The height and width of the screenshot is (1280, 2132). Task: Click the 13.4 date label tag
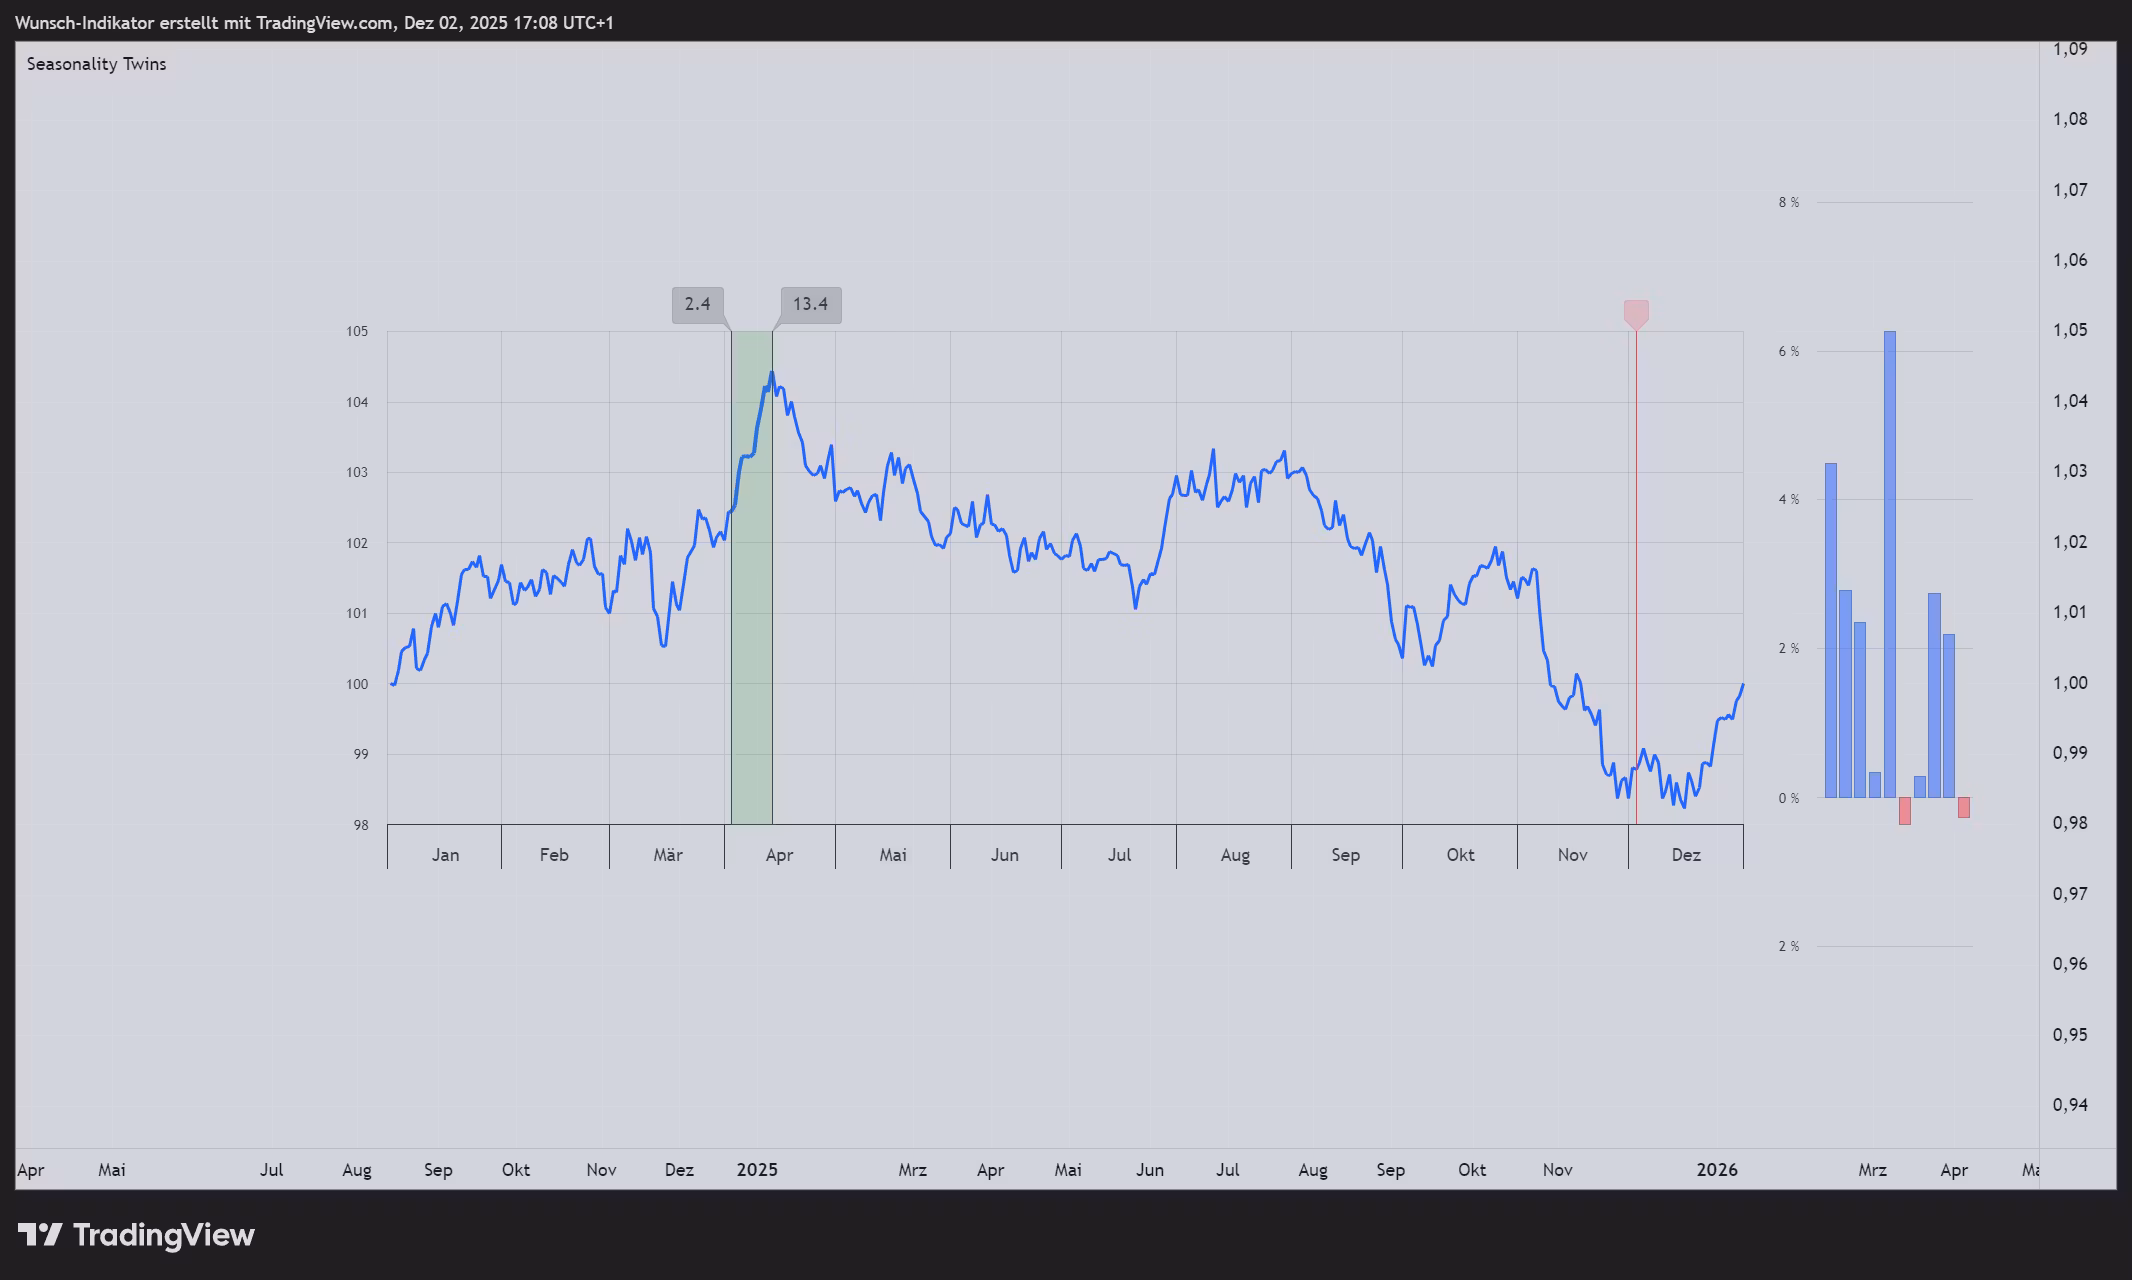(810, 304)
